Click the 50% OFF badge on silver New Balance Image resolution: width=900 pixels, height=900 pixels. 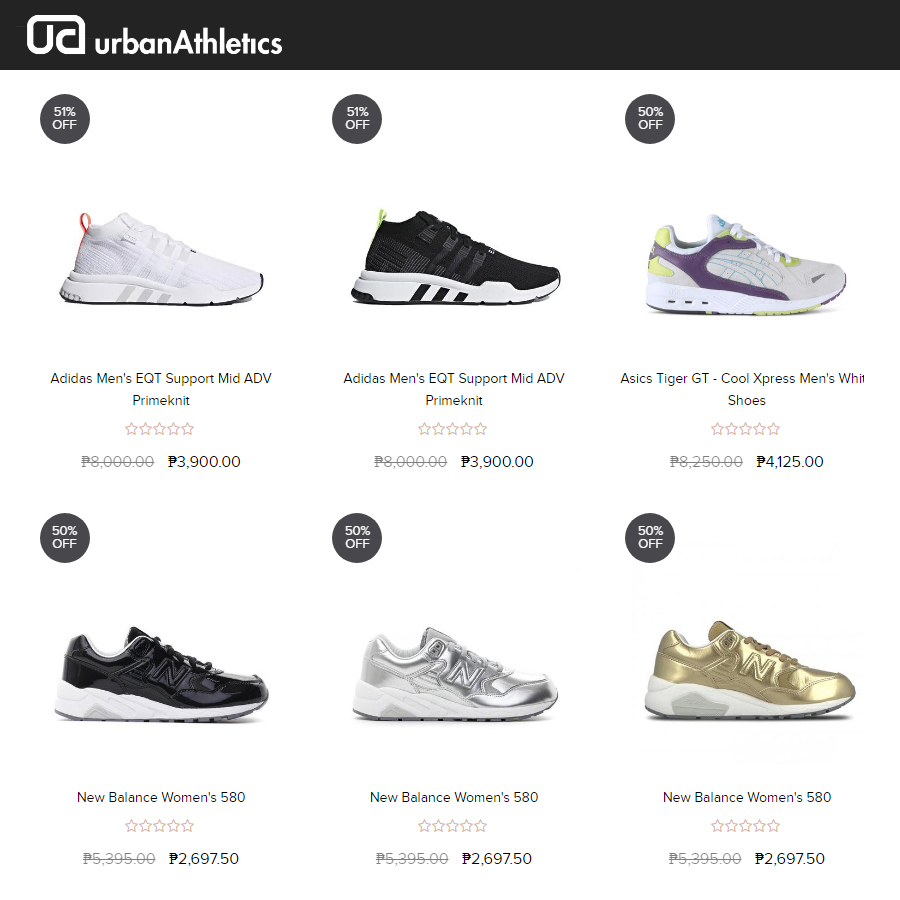357,537
